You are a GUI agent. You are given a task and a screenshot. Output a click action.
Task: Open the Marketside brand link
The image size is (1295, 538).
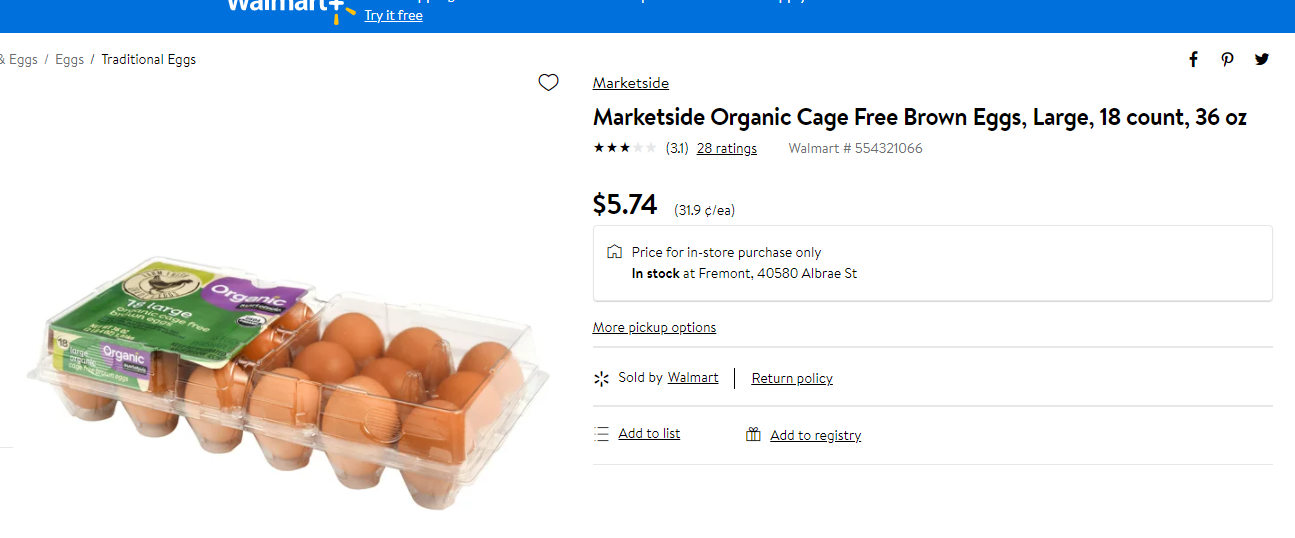click(x=631, y=83)
